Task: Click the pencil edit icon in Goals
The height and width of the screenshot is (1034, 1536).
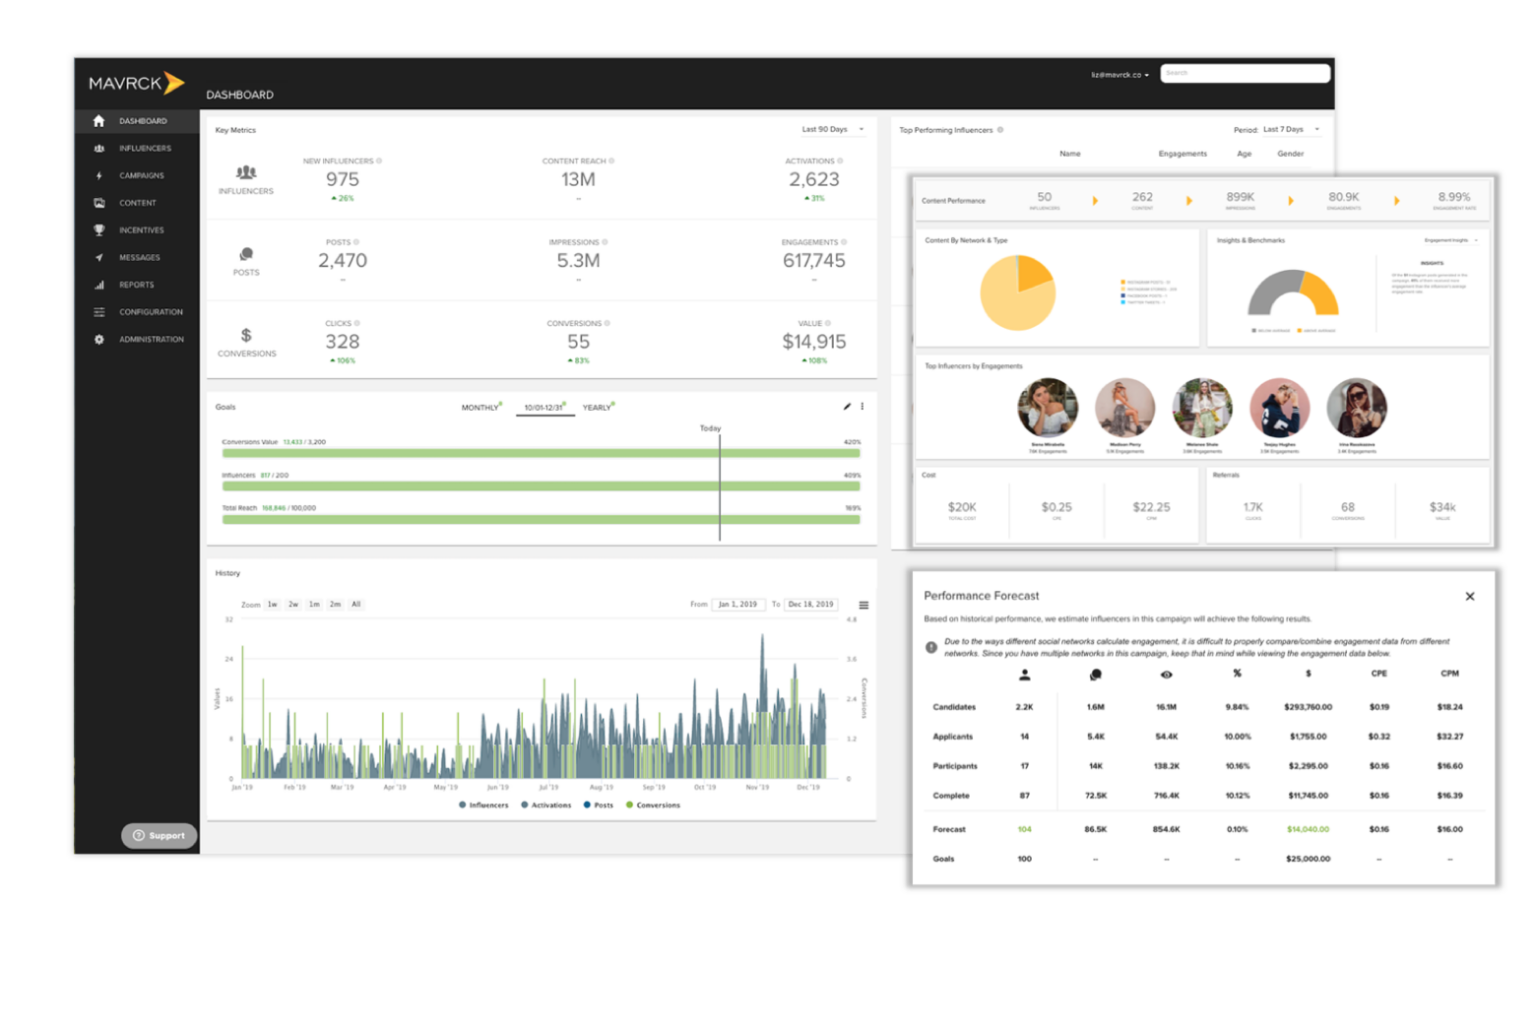Action: (847, 407)
